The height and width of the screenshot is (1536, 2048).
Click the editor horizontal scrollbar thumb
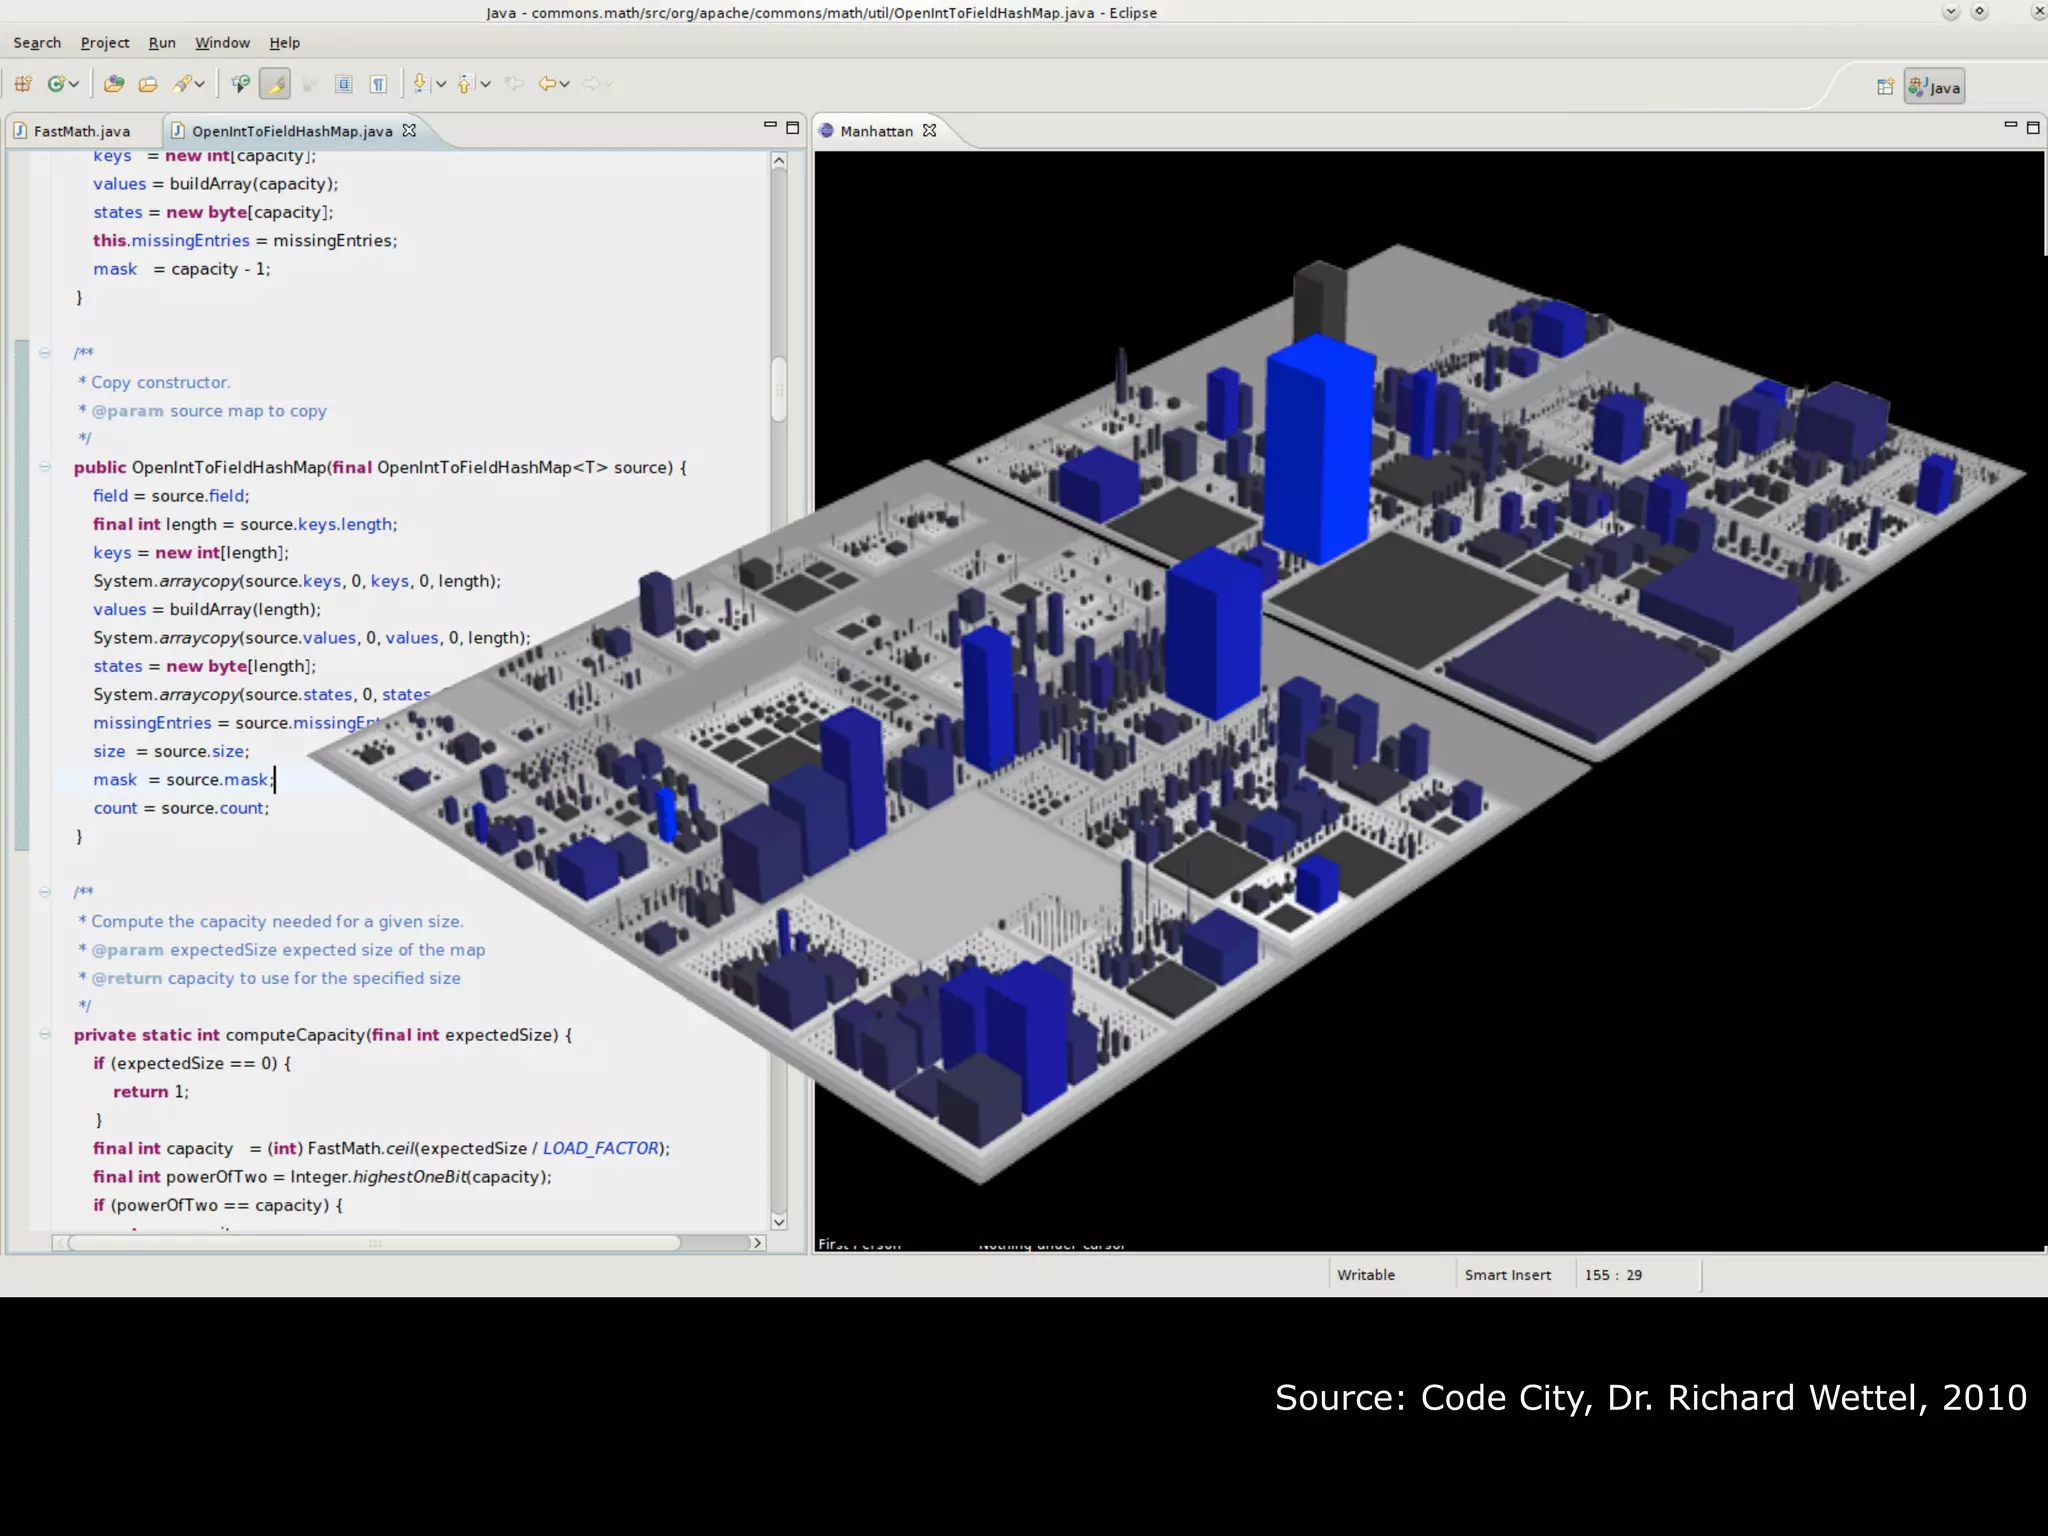pos(374,1243)
